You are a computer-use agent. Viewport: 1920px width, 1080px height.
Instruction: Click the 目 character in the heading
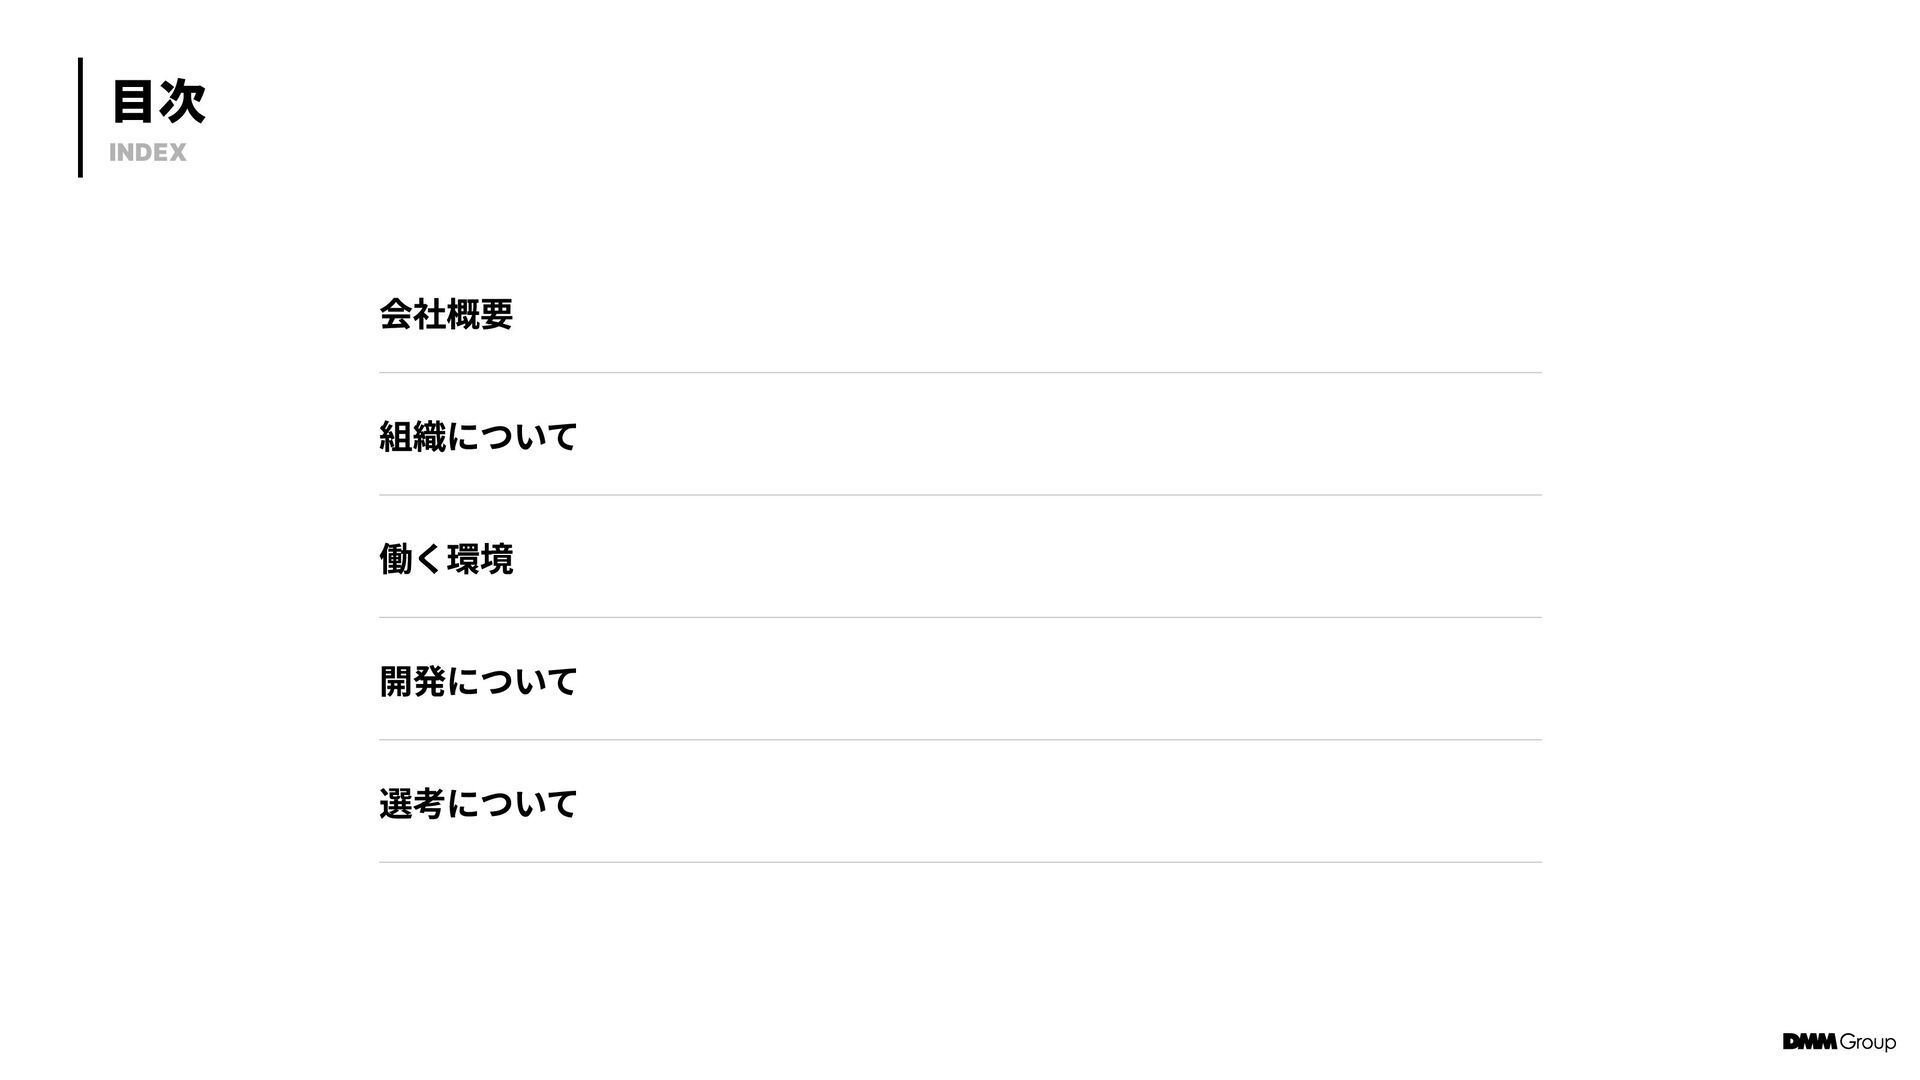(x=133, y=103)
